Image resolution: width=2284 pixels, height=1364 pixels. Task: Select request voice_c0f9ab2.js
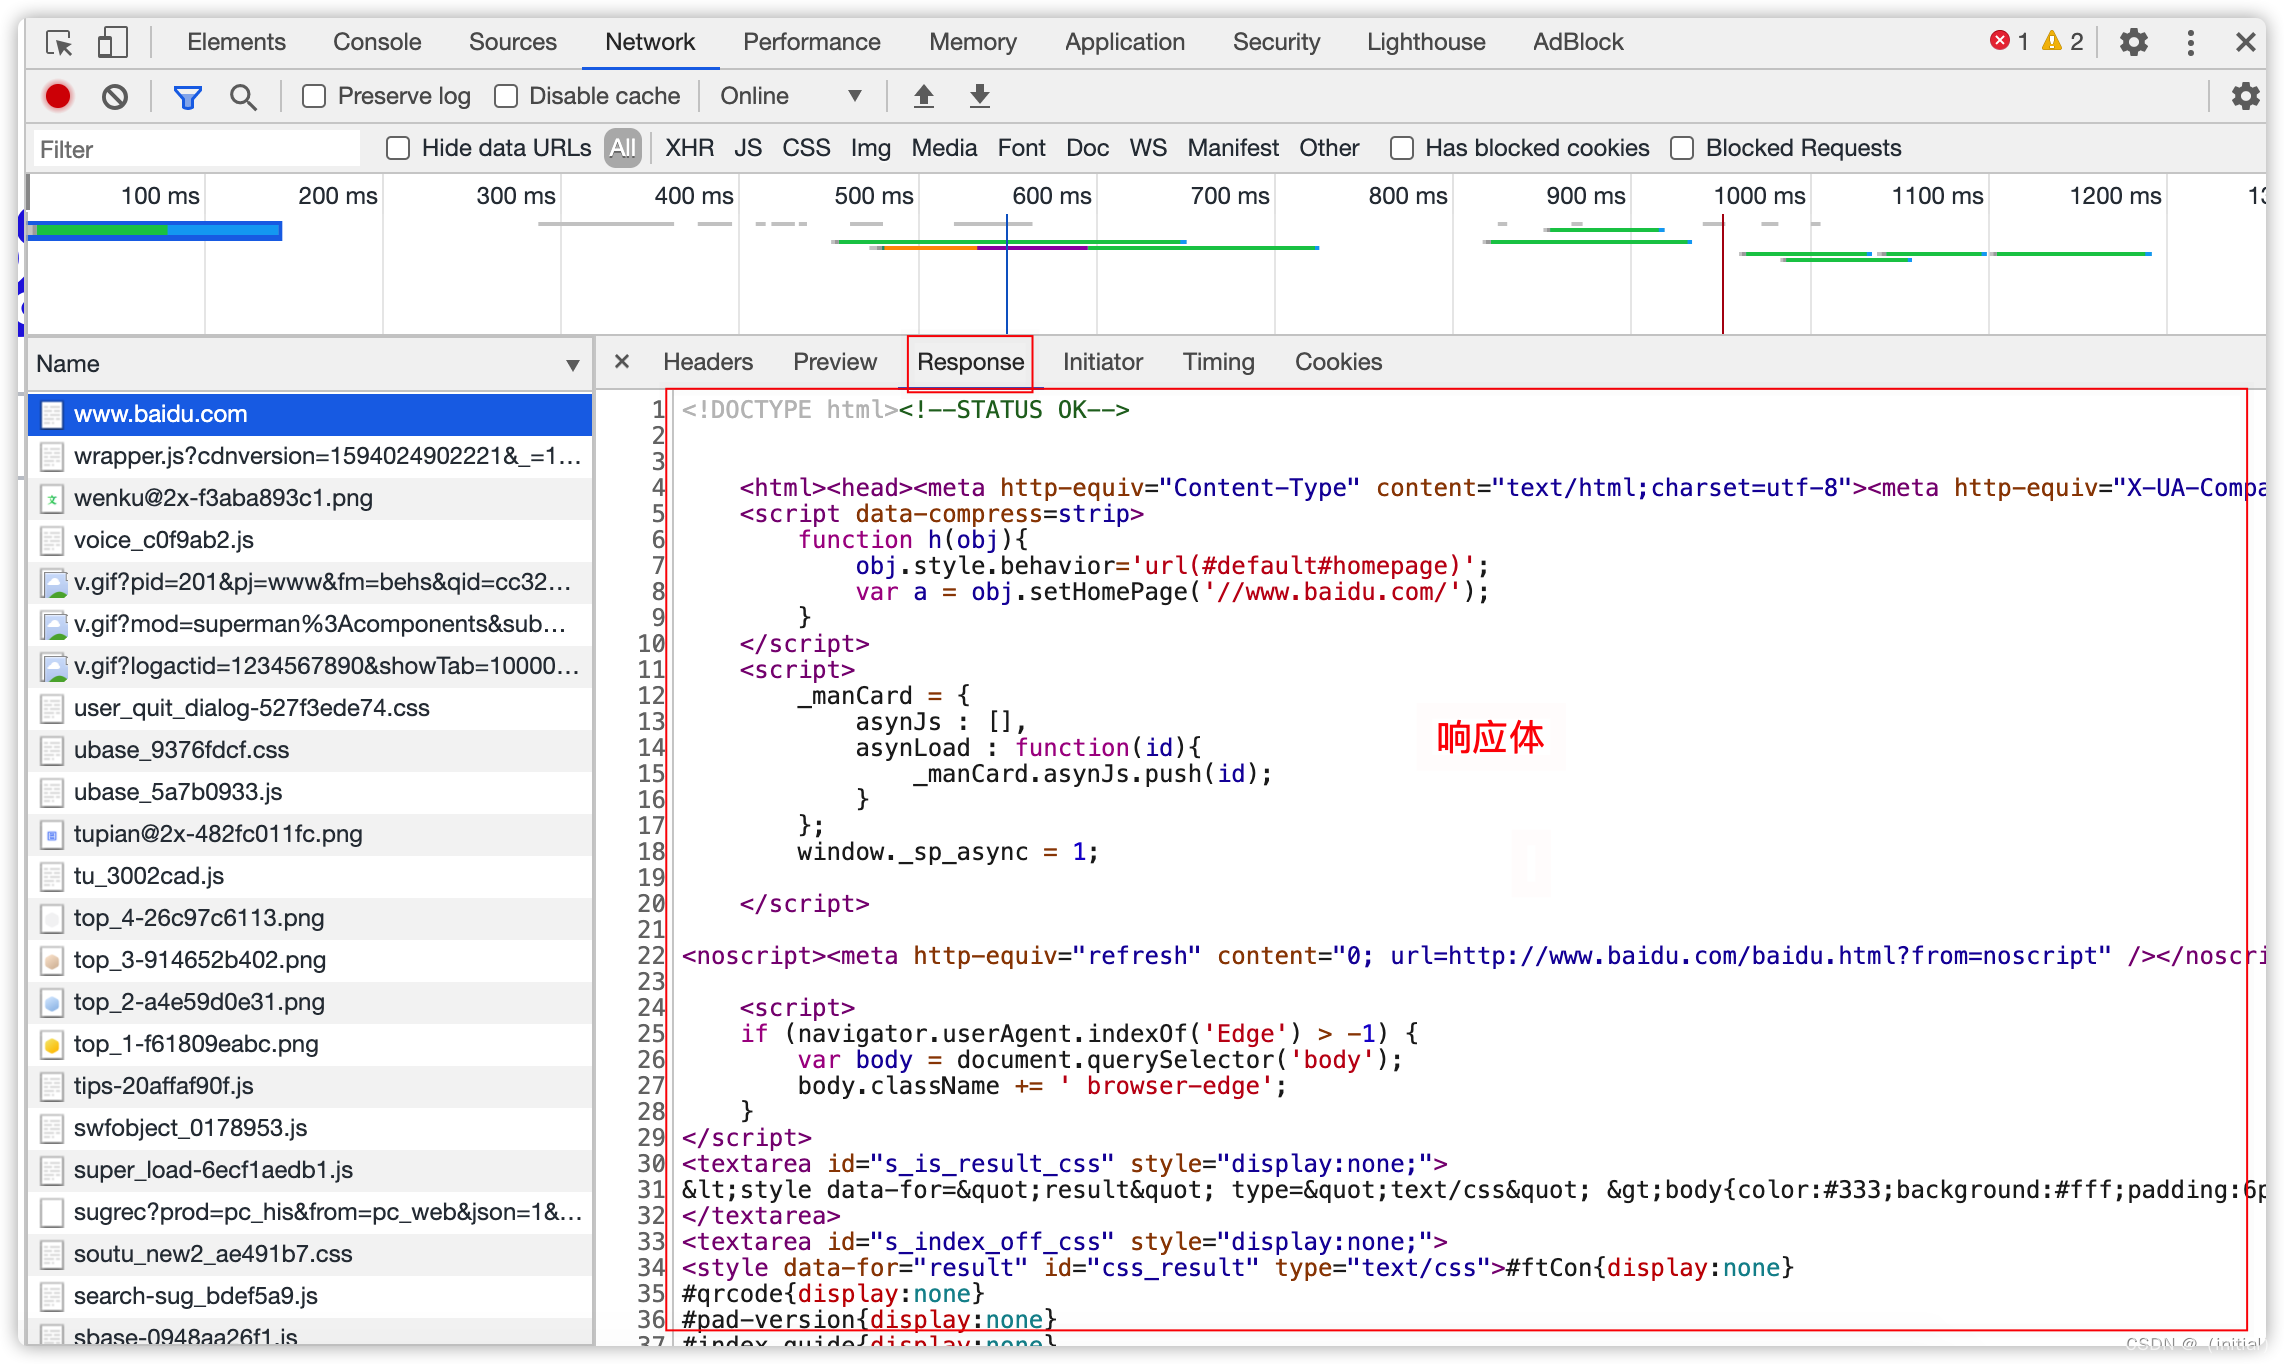310,540
